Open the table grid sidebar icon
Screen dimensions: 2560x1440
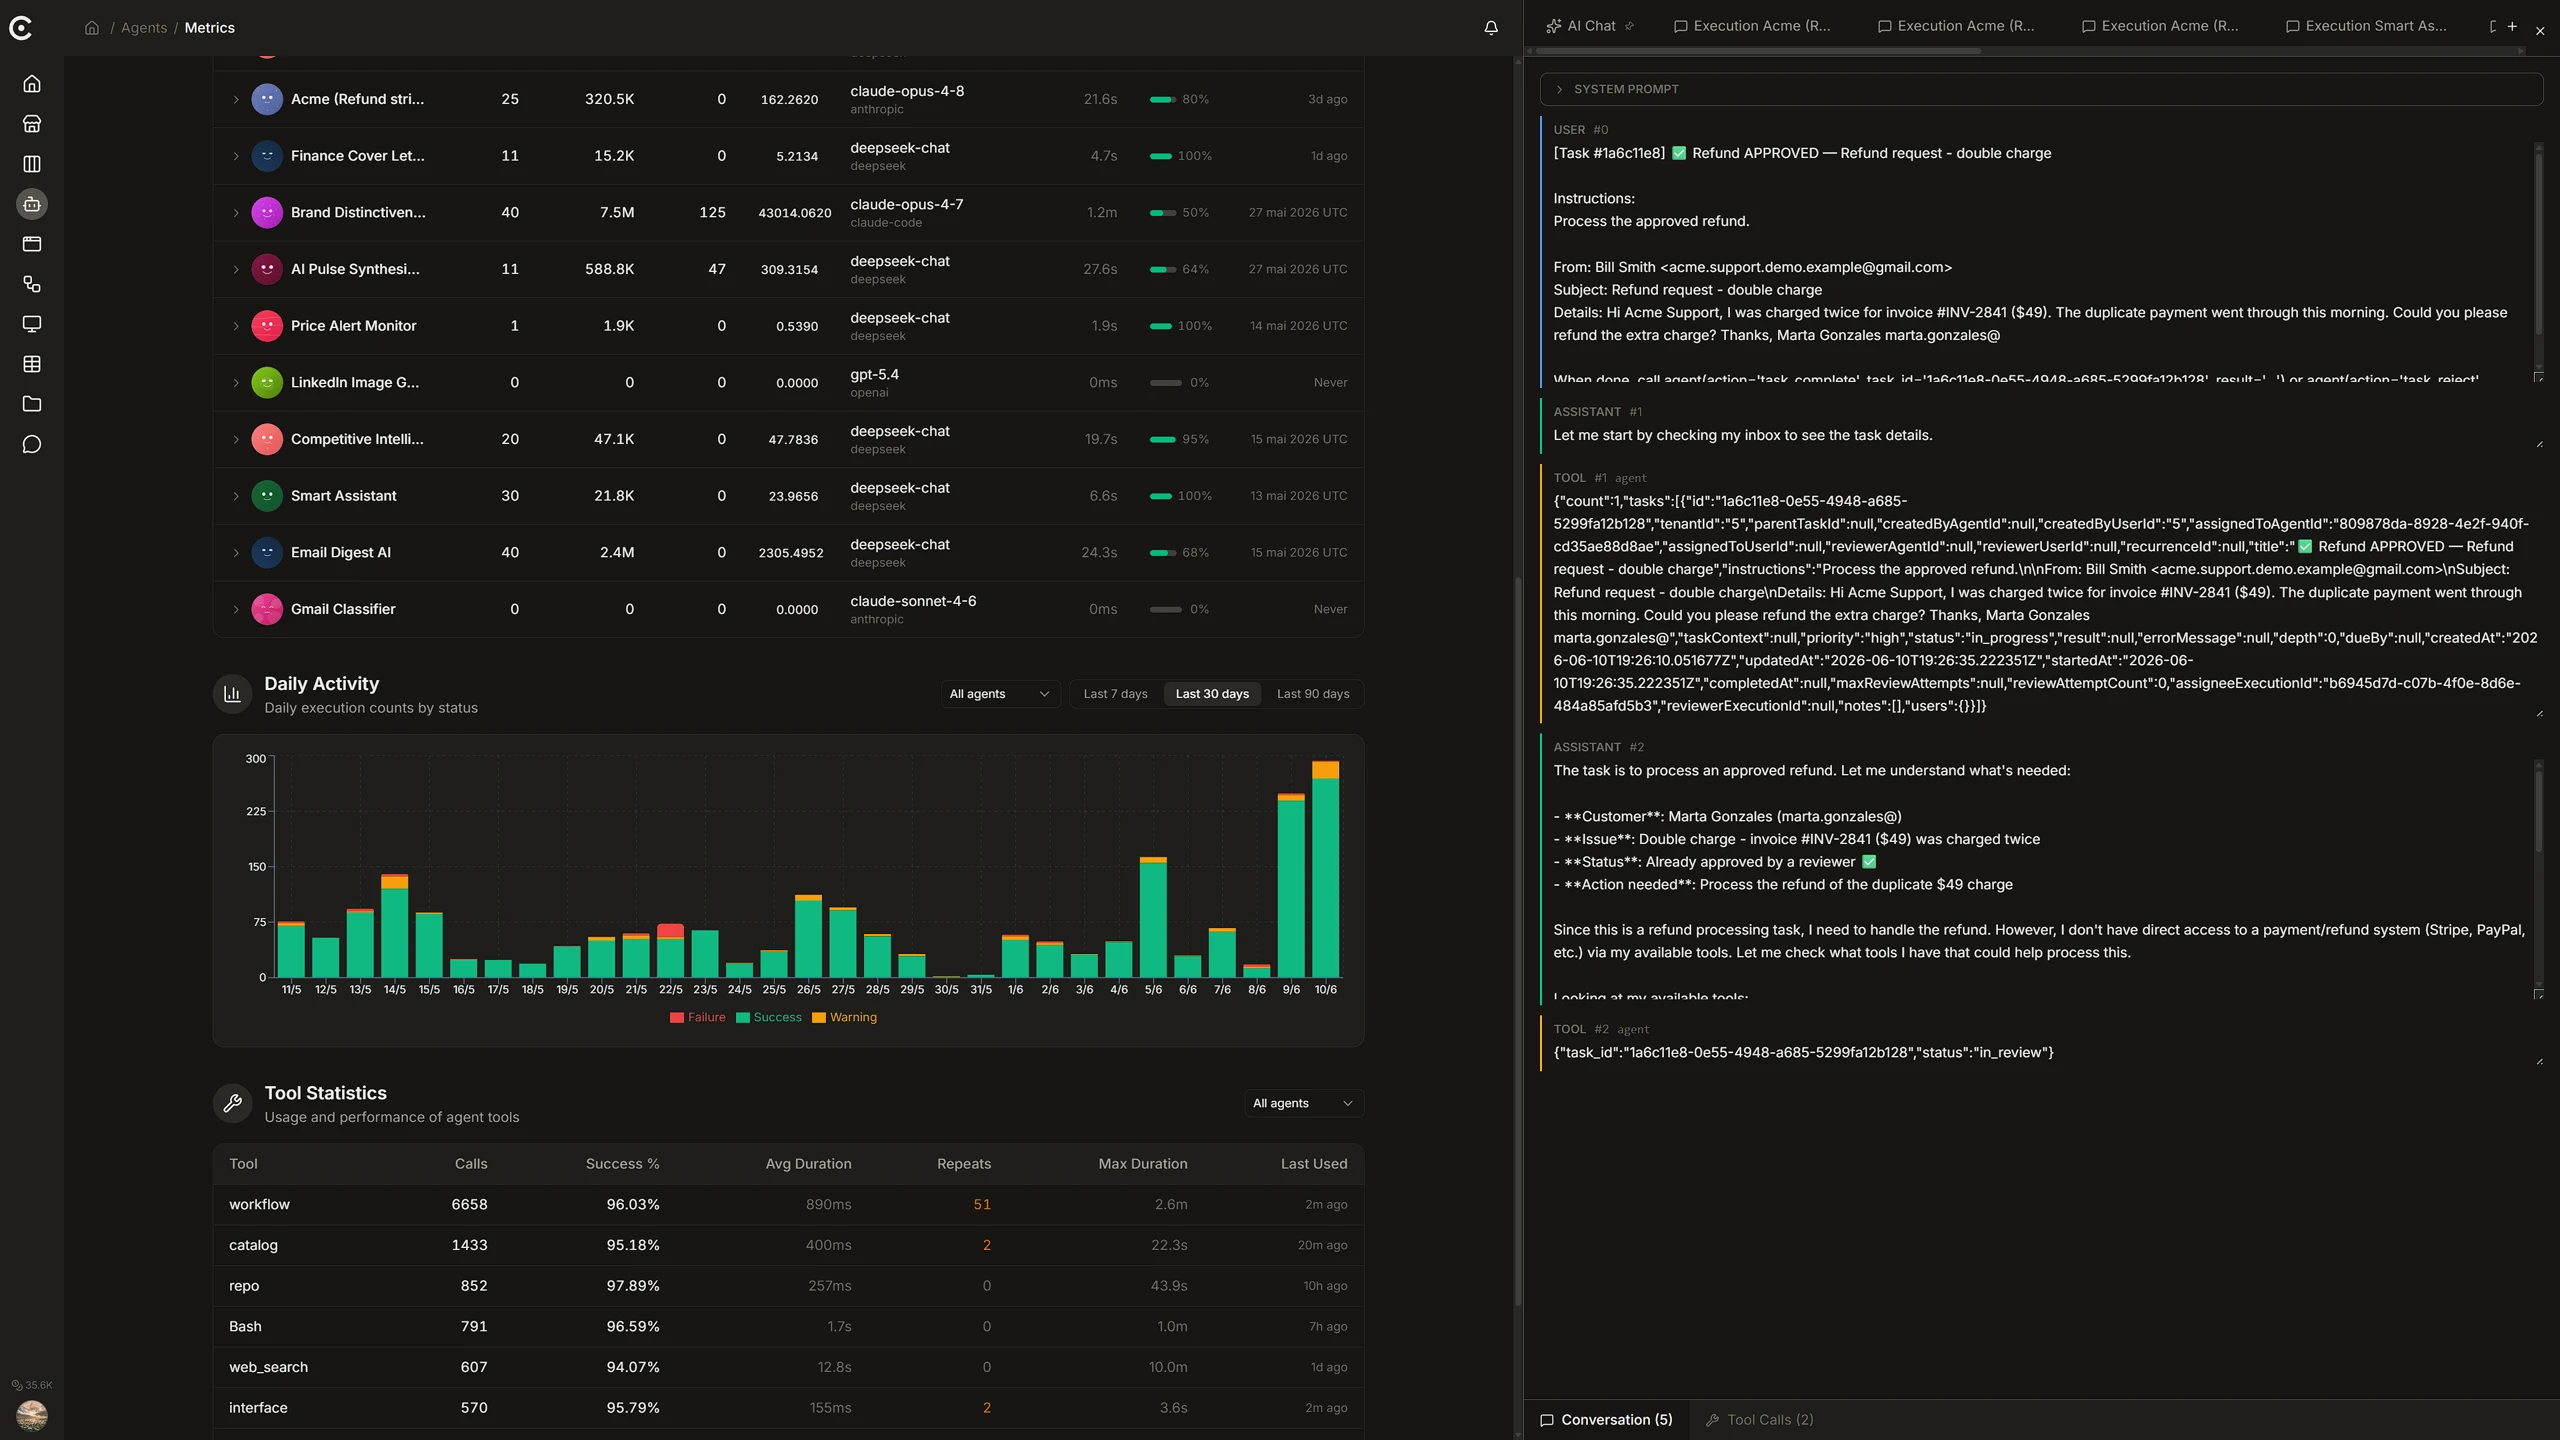tap(32, 364)
